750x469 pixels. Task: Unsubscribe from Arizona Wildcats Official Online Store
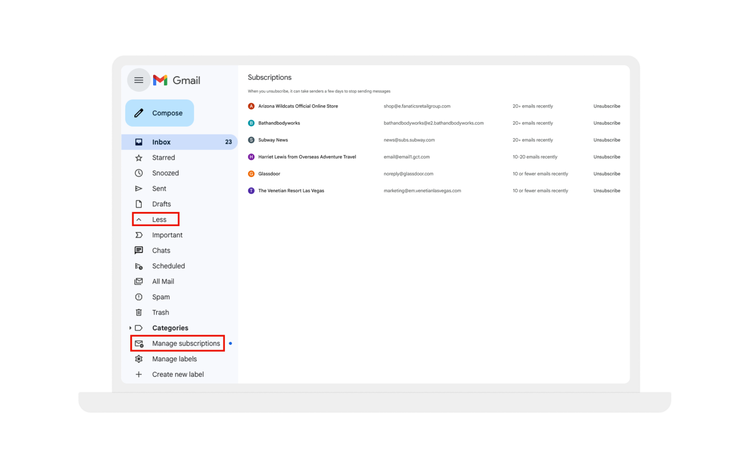point(606,106)
